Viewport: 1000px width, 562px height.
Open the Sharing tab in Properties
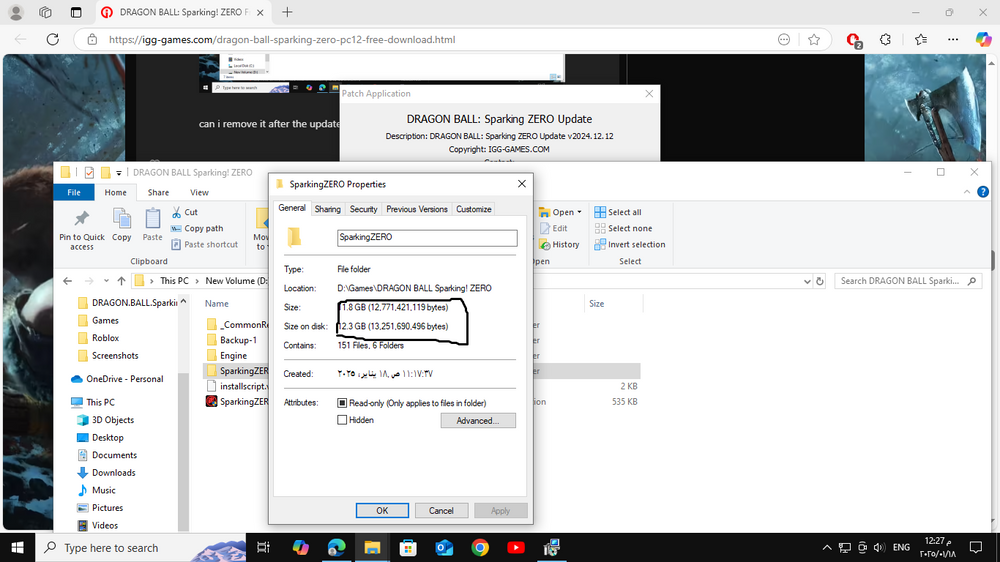click(327, 209)
